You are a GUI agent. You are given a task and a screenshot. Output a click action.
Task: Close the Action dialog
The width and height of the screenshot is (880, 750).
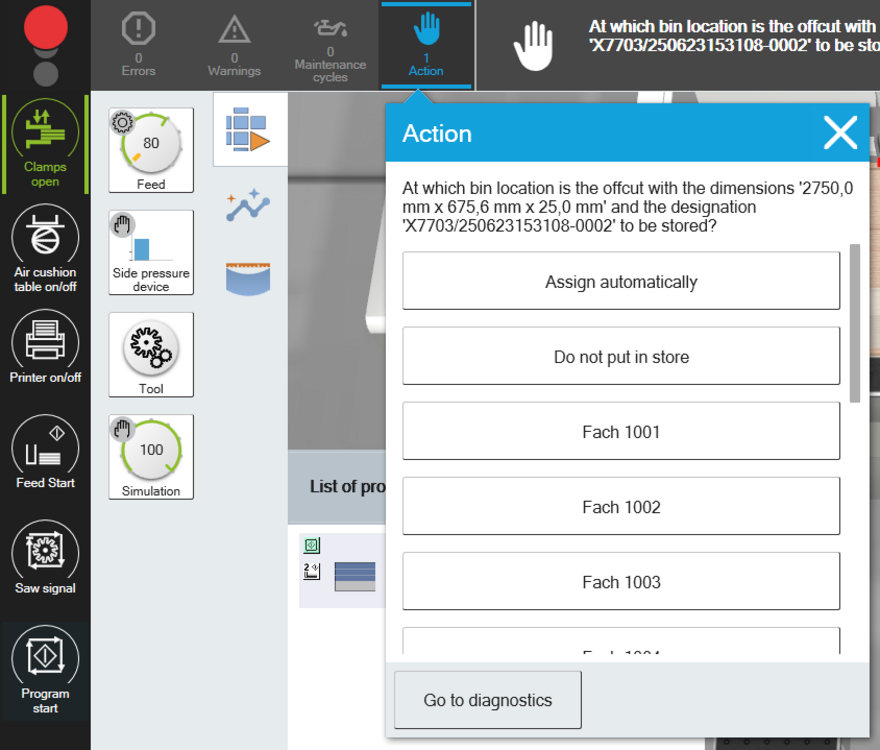[840, 132]
